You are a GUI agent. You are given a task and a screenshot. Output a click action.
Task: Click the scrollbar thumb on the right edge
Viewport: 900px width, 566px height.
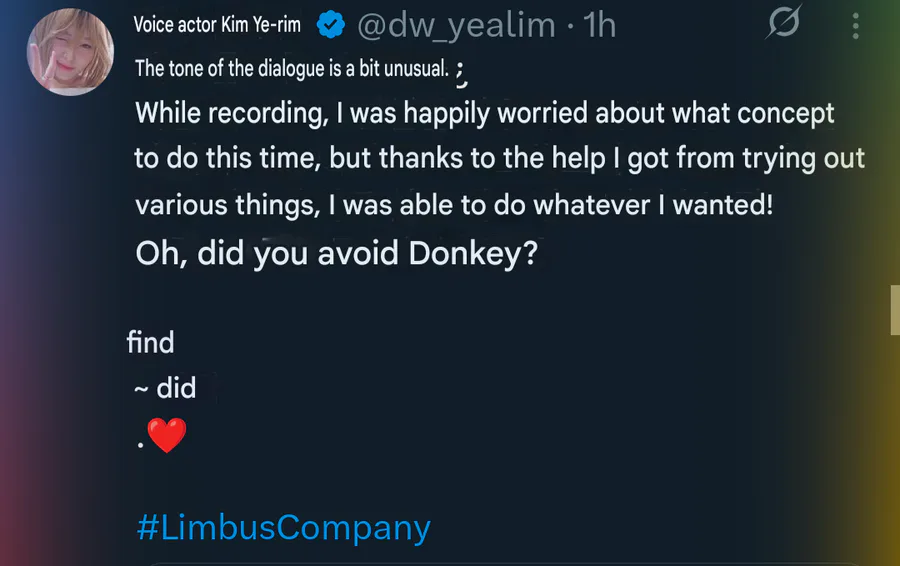coord(894,310)
